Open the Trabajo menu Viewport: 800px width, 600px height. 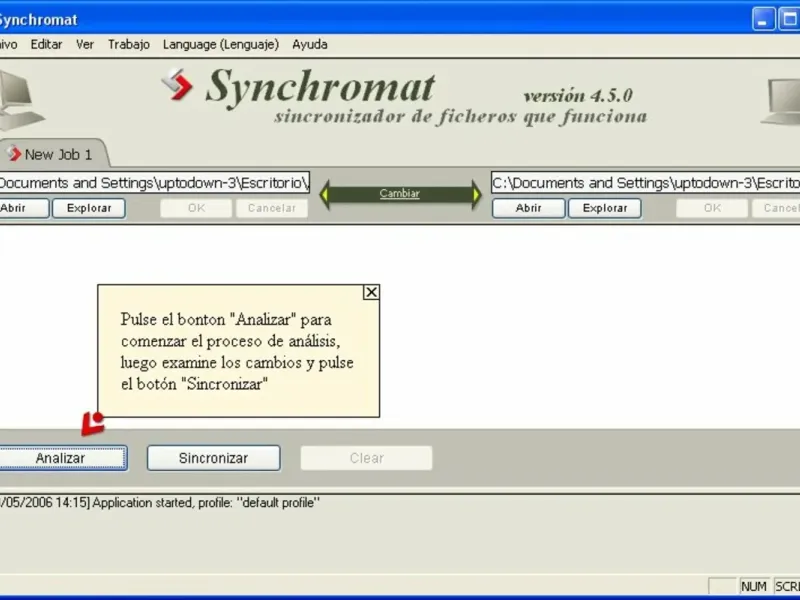point(129,44)
